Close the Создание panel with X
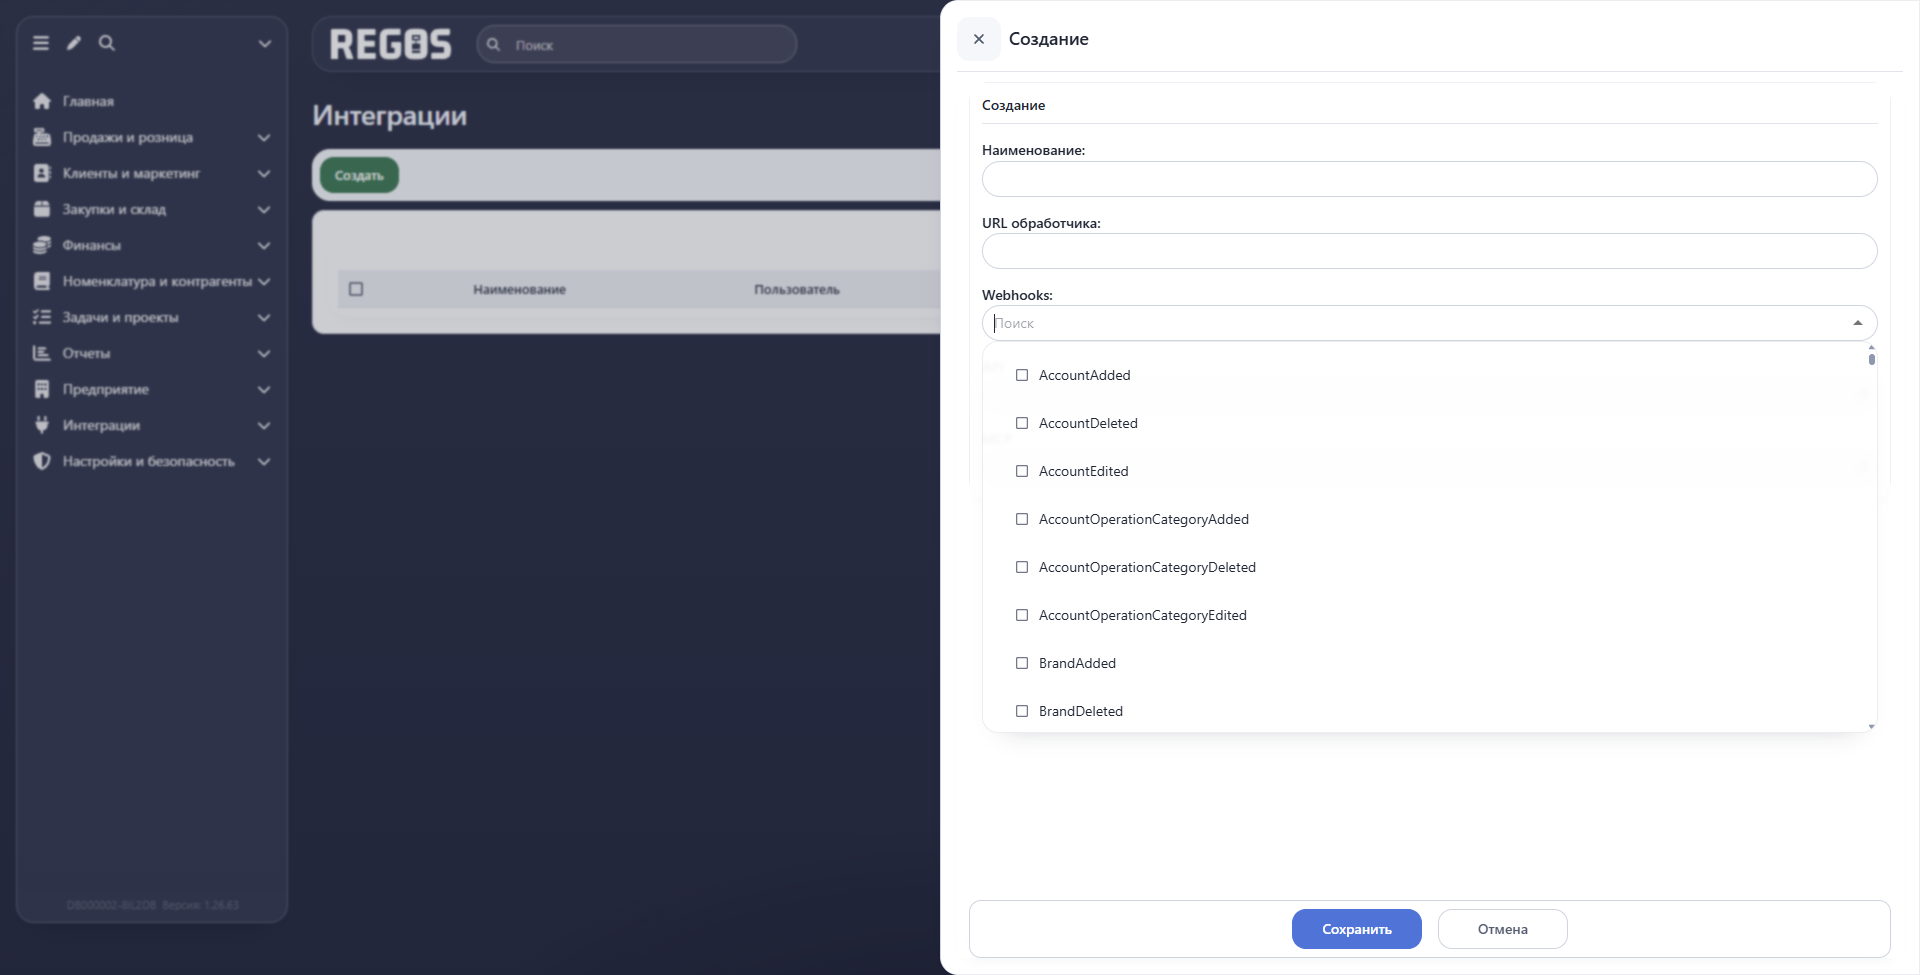The height and width of the screenshot is (975, 1920). (979, 39)
